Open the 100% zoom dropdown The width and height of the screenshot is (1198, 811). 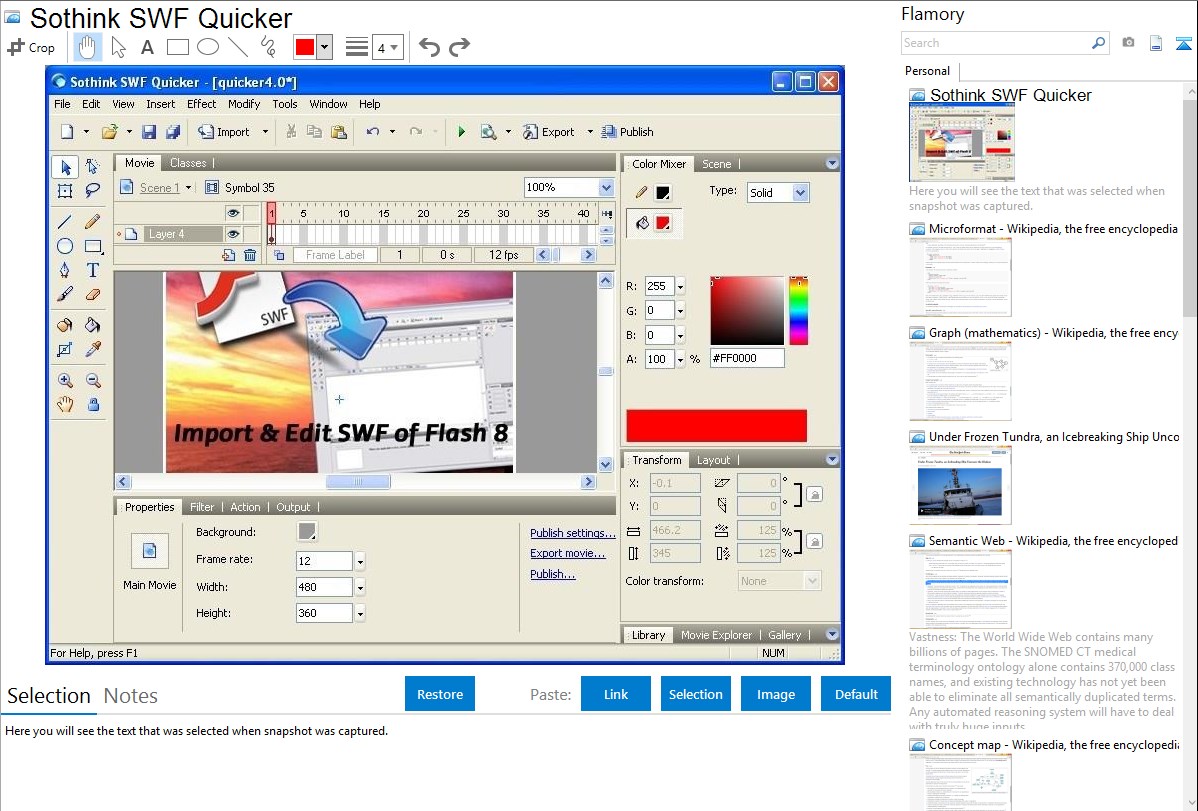click(x=605, y=187)
